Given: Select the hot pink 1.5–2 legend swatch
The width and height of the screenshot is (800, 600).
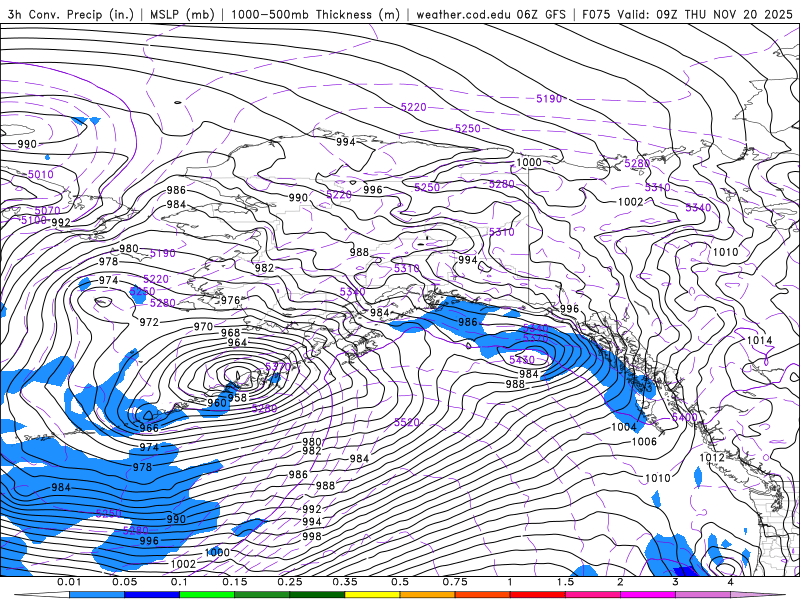Looking at the screenshot, I should (592, 595).
